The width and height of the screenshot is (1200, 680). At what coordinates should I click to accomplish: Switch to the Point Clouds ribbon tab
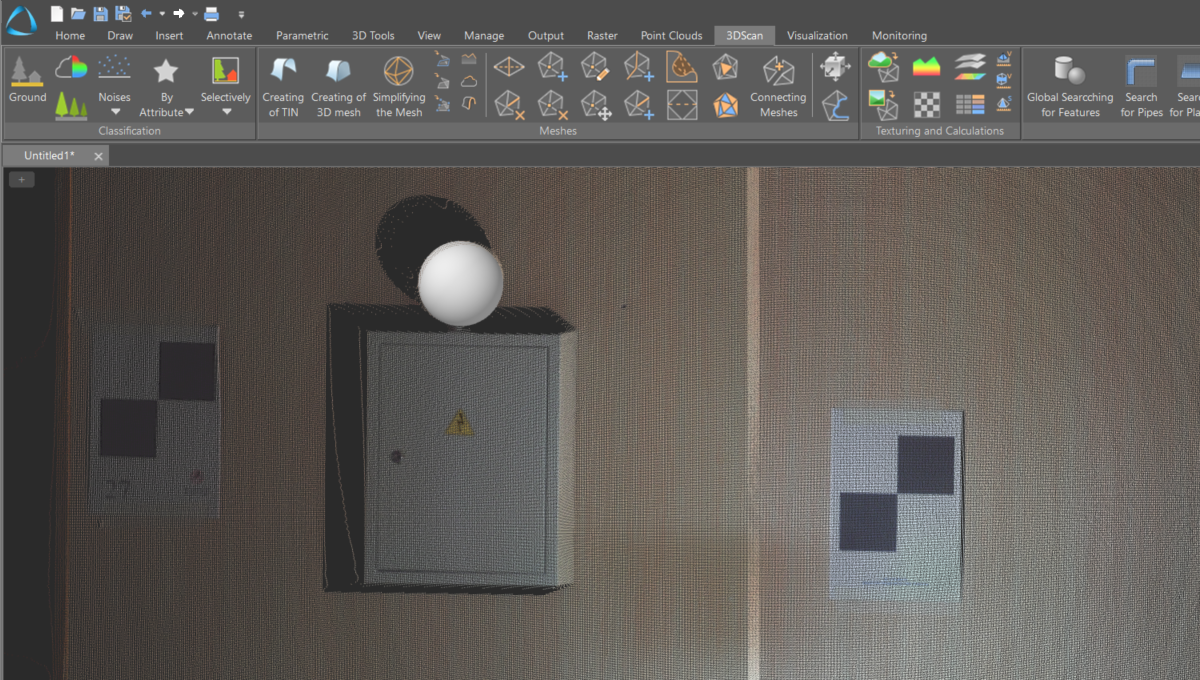671,35
